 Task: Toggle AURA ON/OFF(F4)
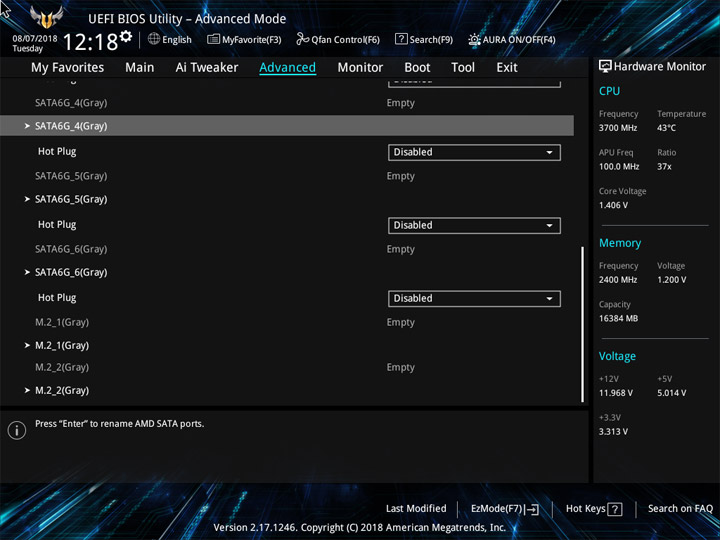512,39
